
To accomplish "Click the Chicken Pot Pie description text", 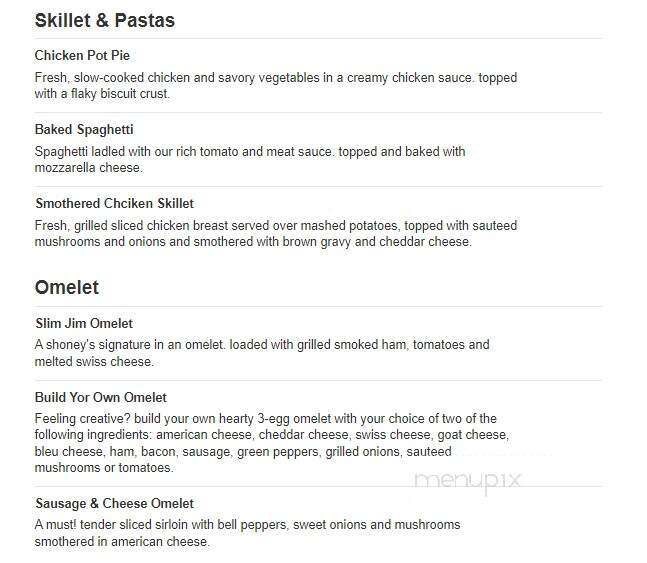I will point(276,85).
